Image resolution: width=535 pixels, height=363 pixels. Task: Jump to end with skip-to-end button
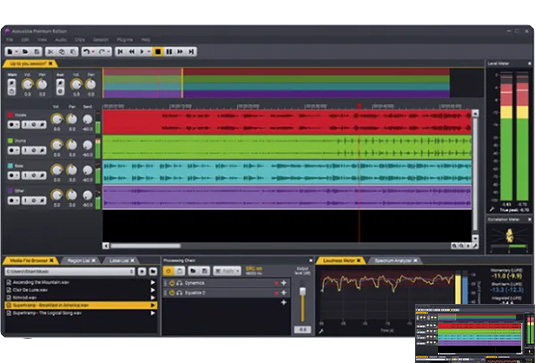[191, 52]
